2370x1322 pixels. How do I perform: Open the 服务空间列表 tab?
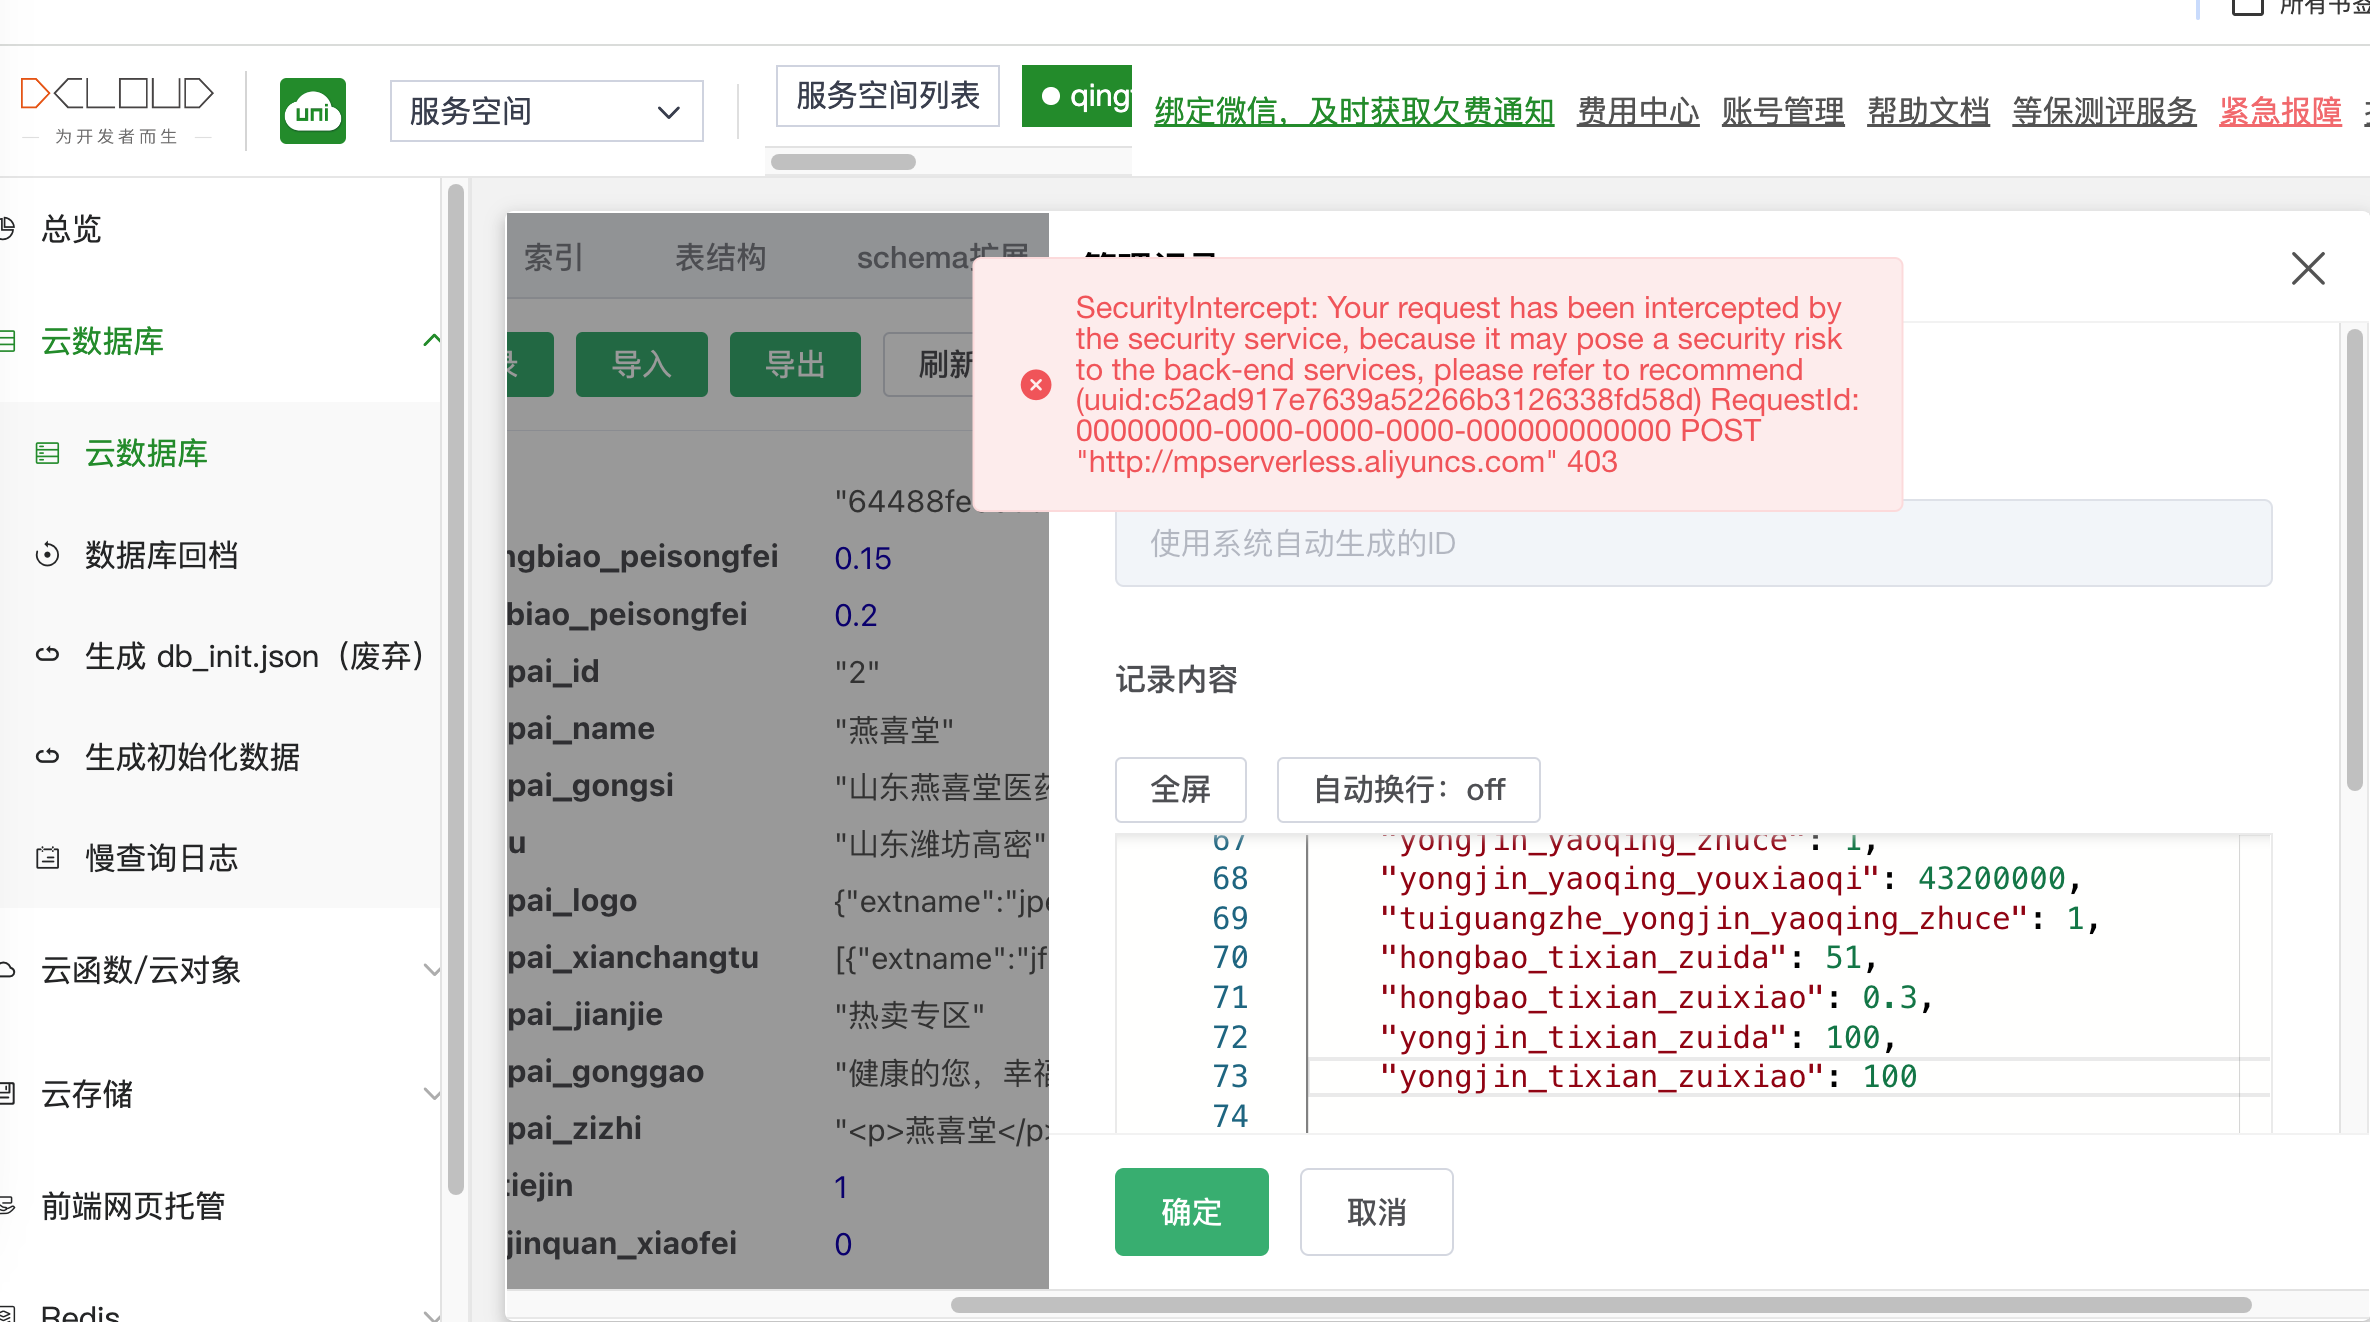(888, 96)
